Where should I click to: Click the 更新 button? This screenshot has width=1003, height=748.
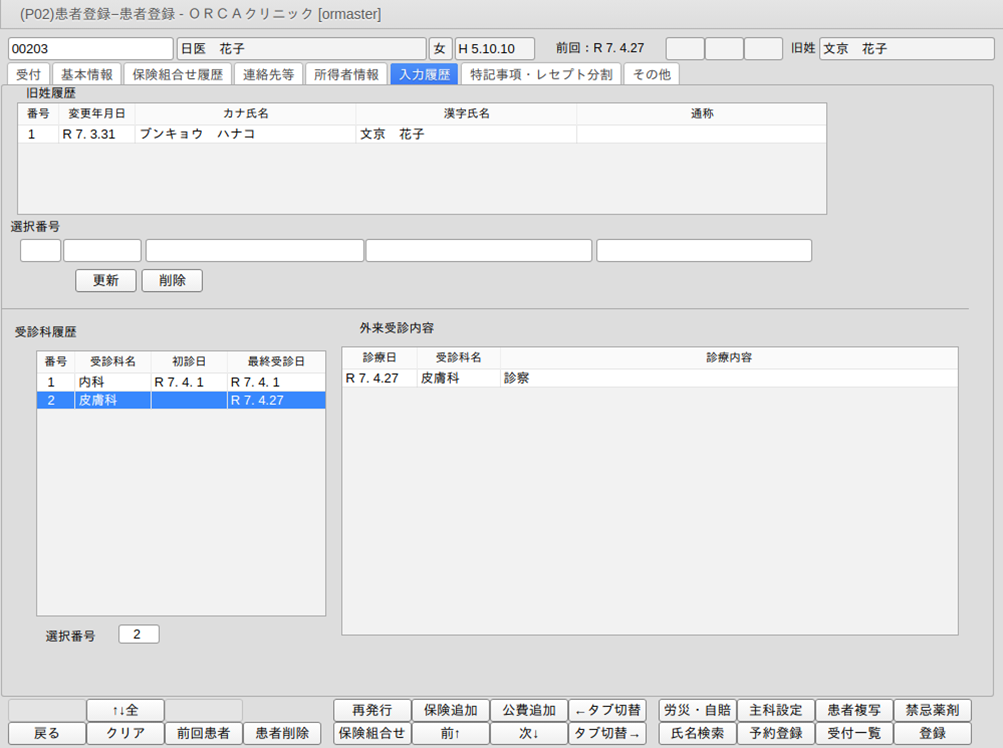coord(106,281)
